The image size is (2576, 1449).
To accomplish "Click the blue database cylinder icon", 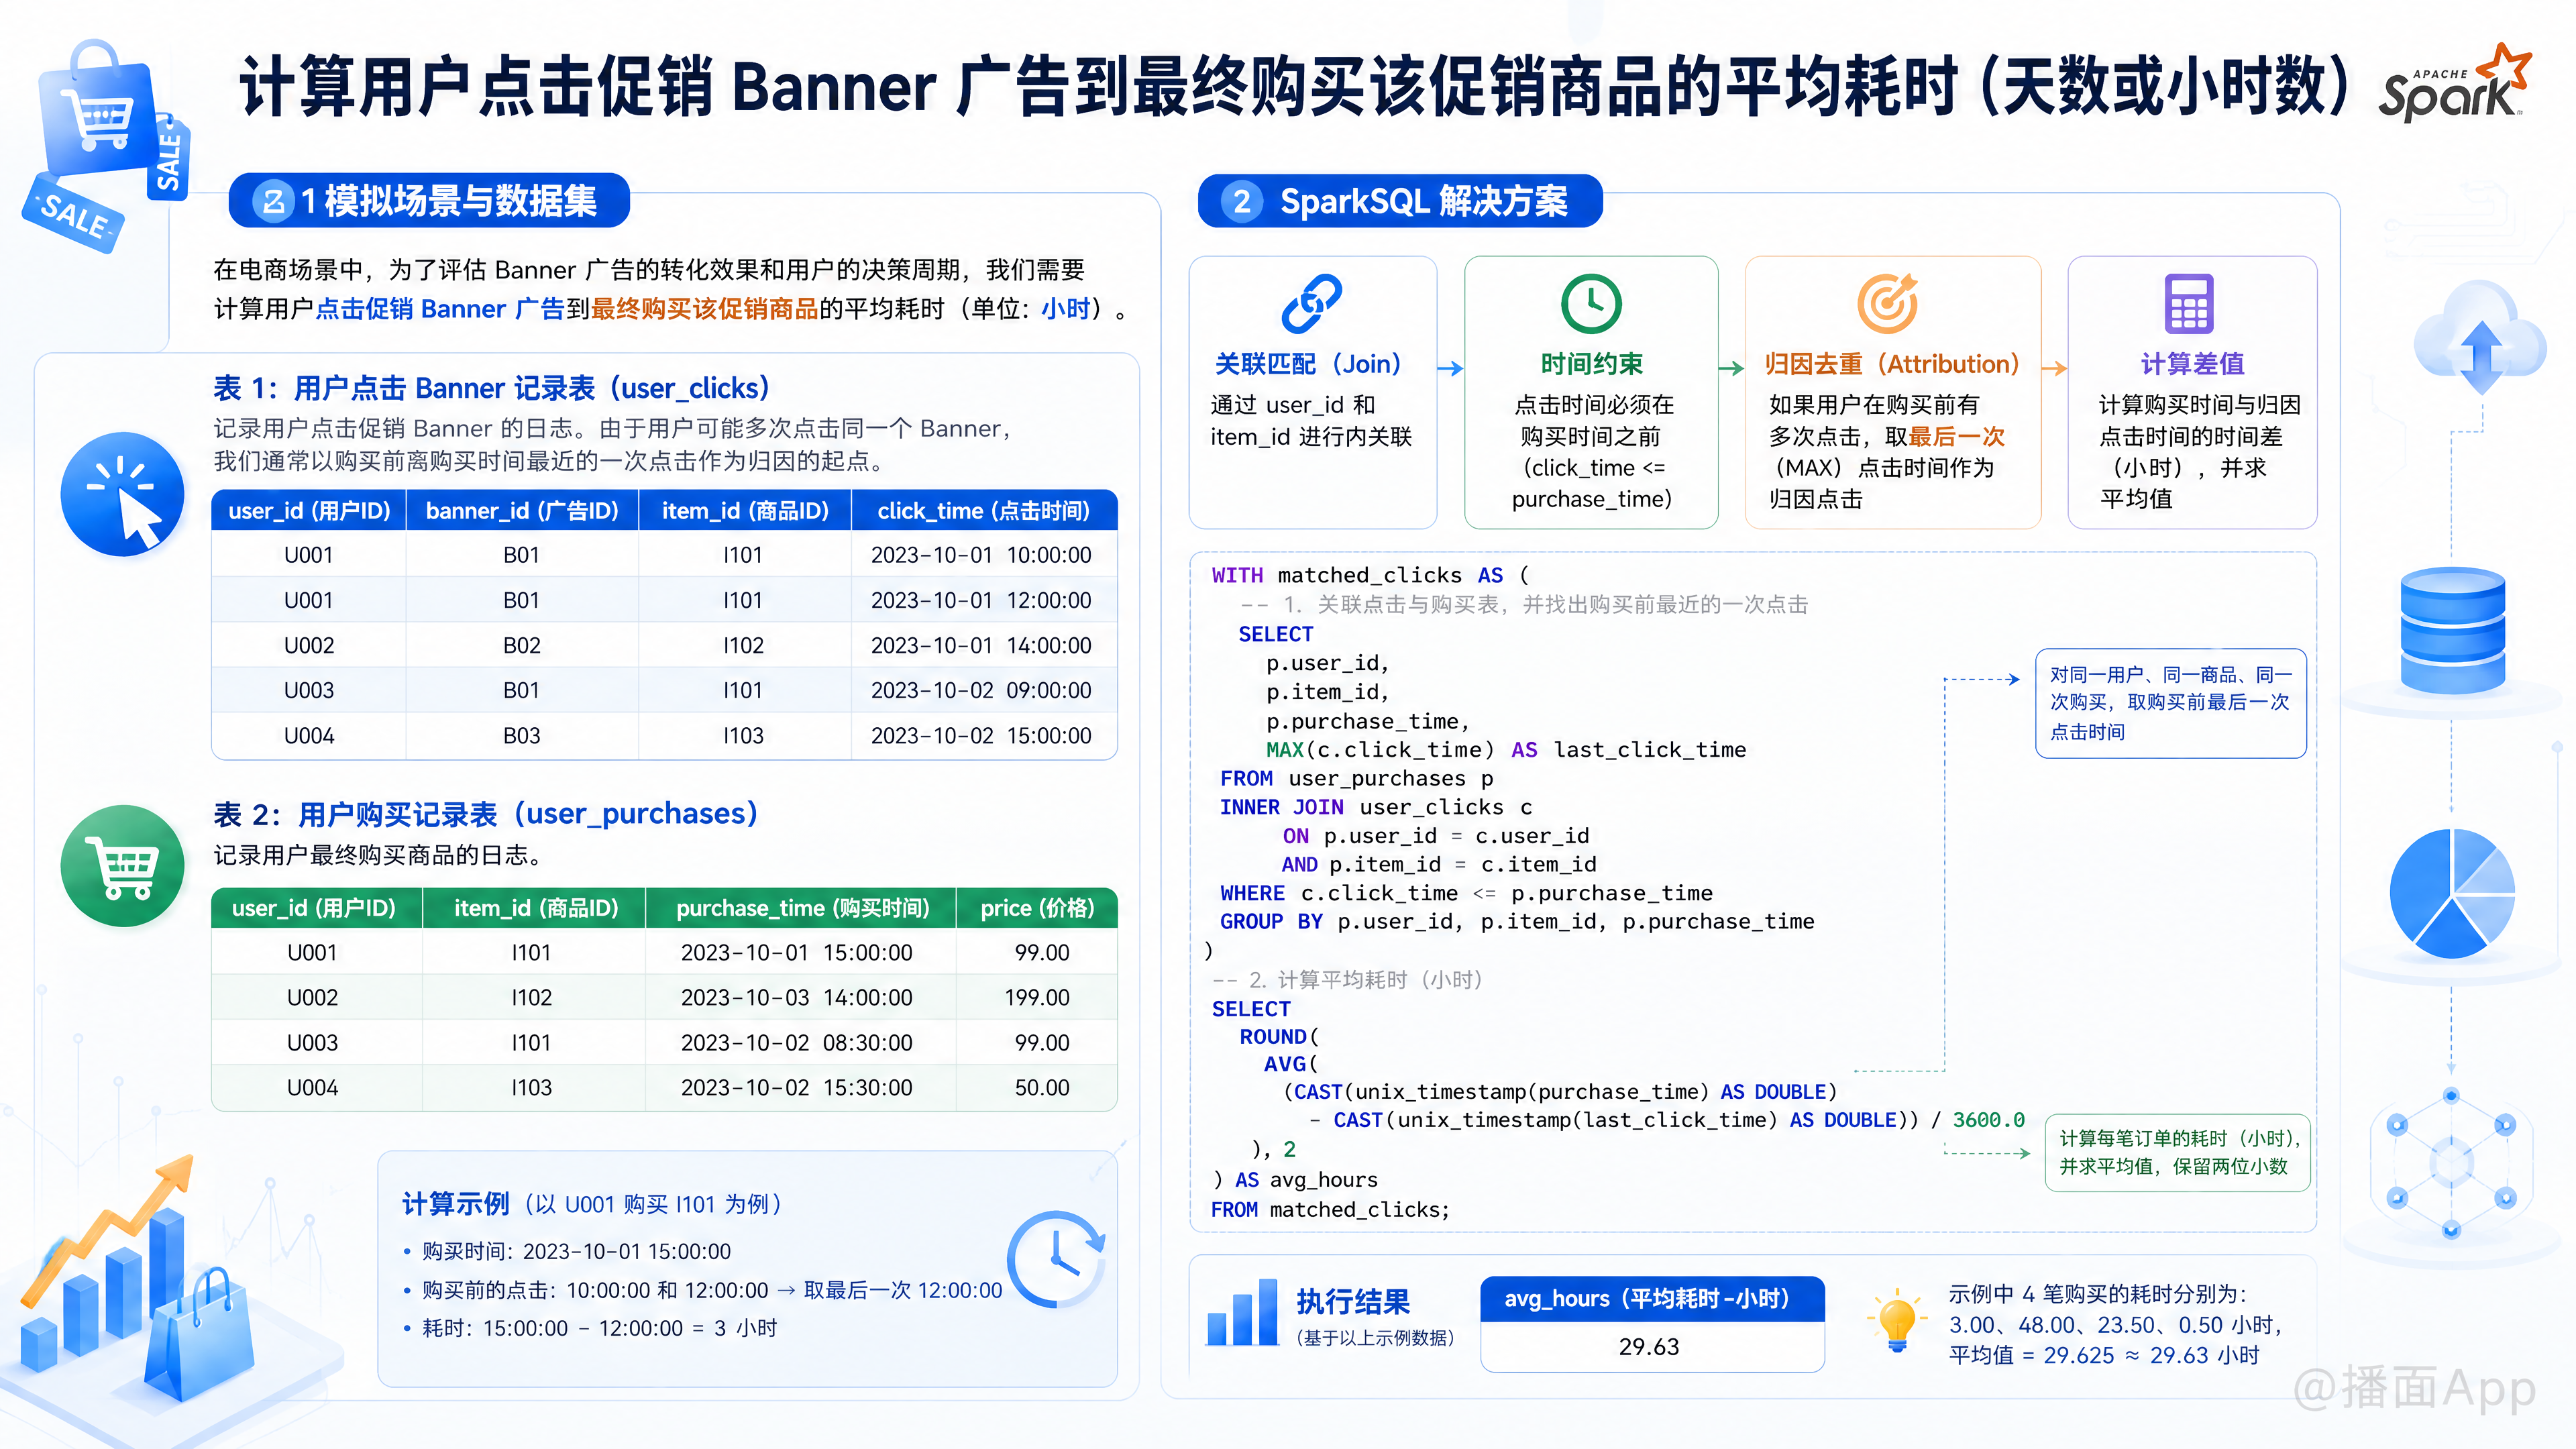I will coord(2452,631).
